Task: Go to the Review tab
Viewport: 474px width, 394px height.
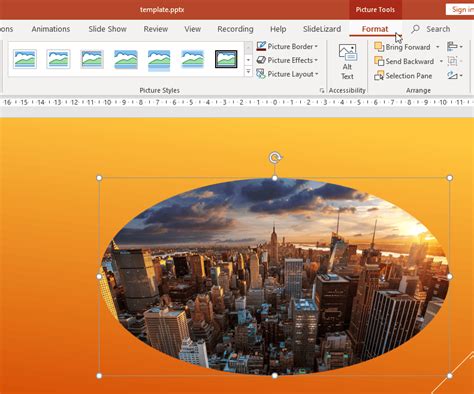Action: pos(156,29)
